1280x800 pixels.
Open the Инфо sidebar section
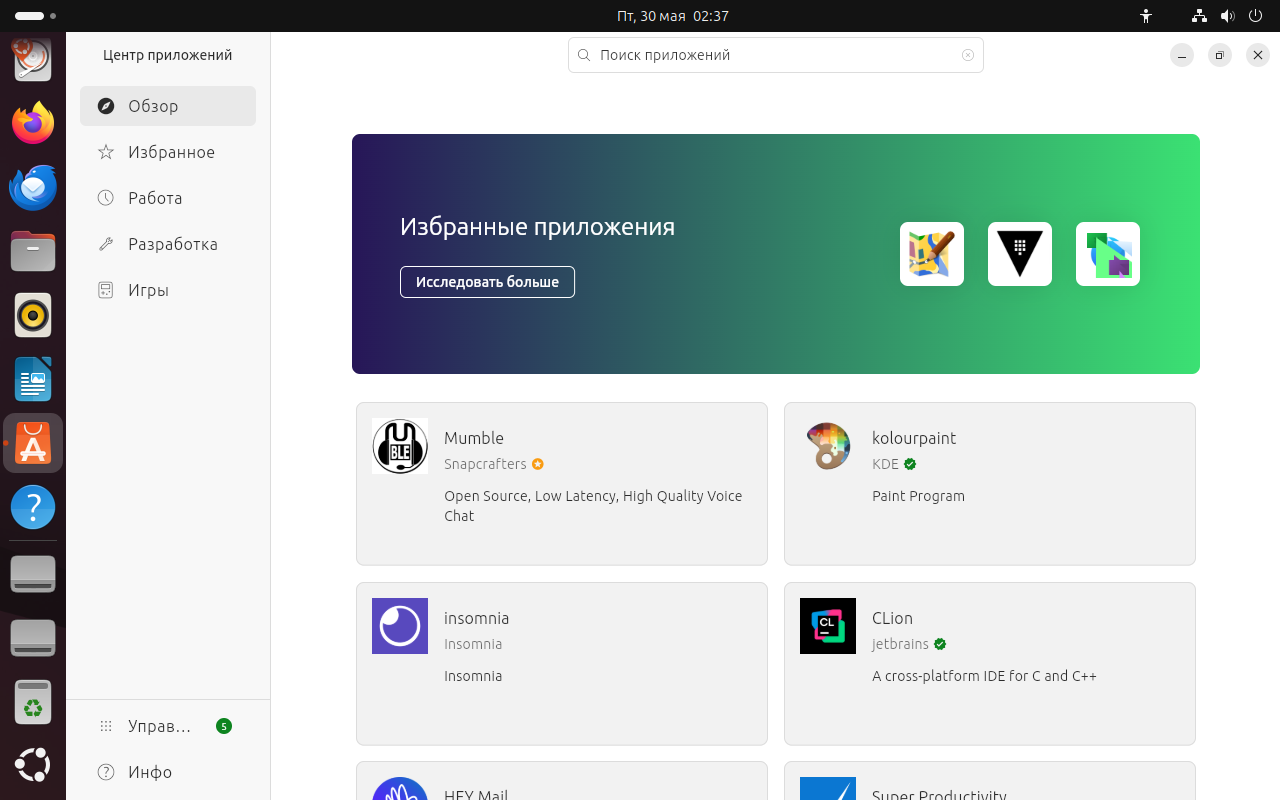(x=168, y=772)
